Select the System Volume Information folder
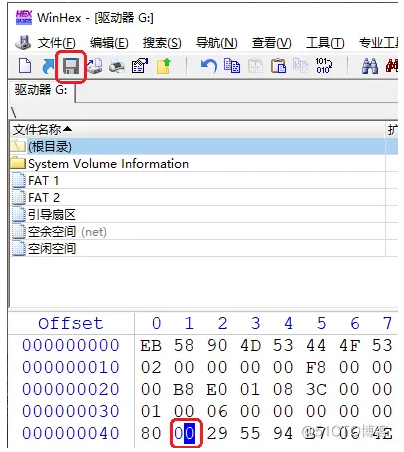Image resolution: width=404 pixels, height=452 pixels. point(108,164)
